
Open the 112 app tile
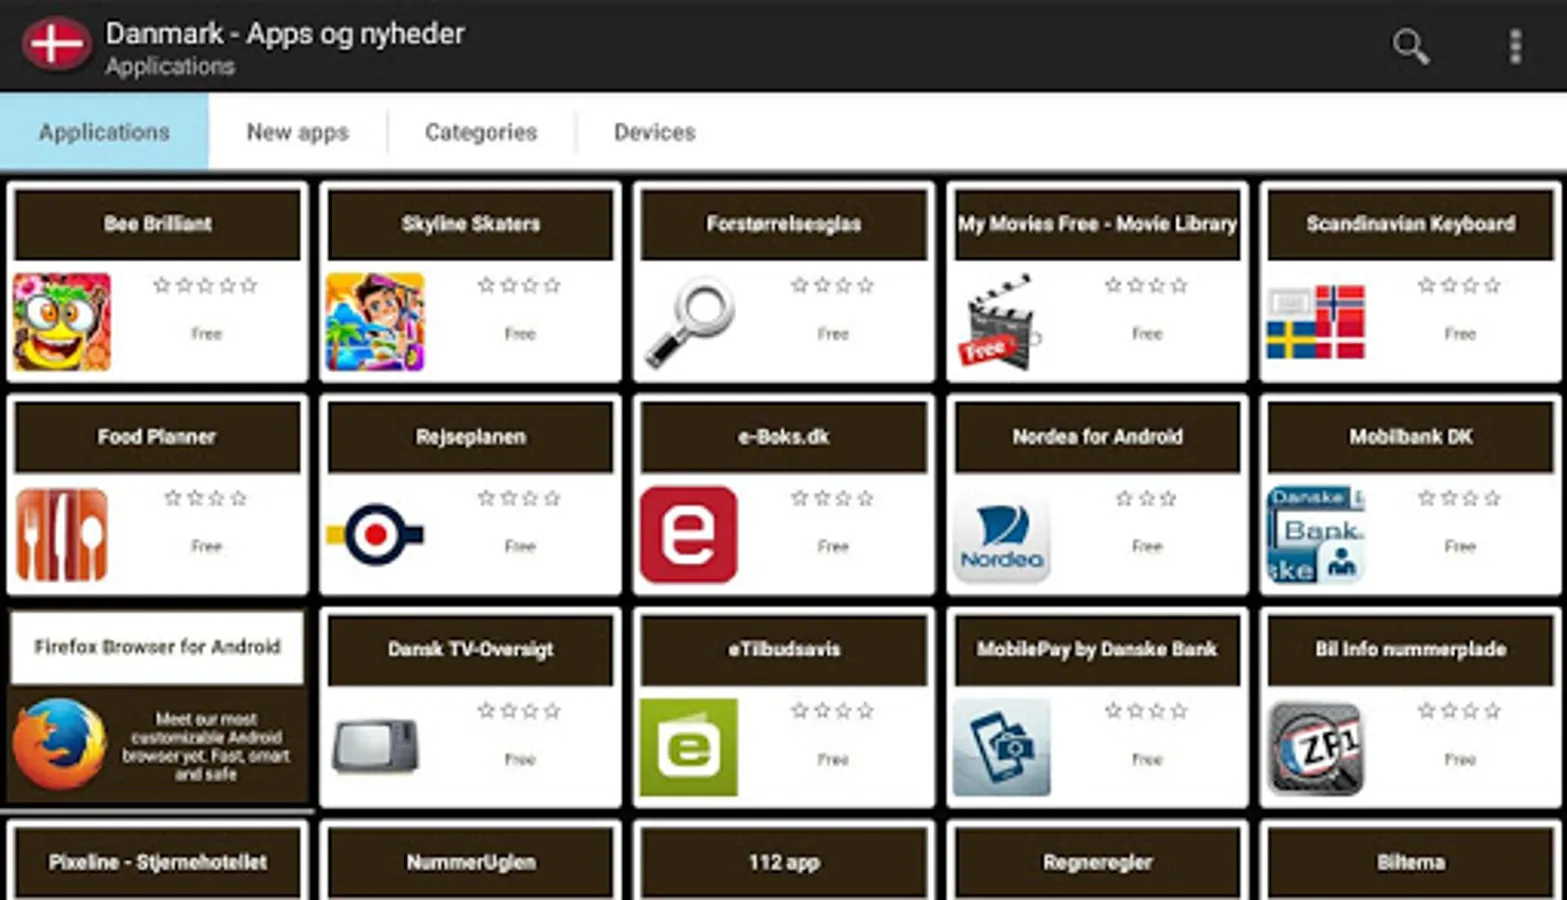click(783, 861)
